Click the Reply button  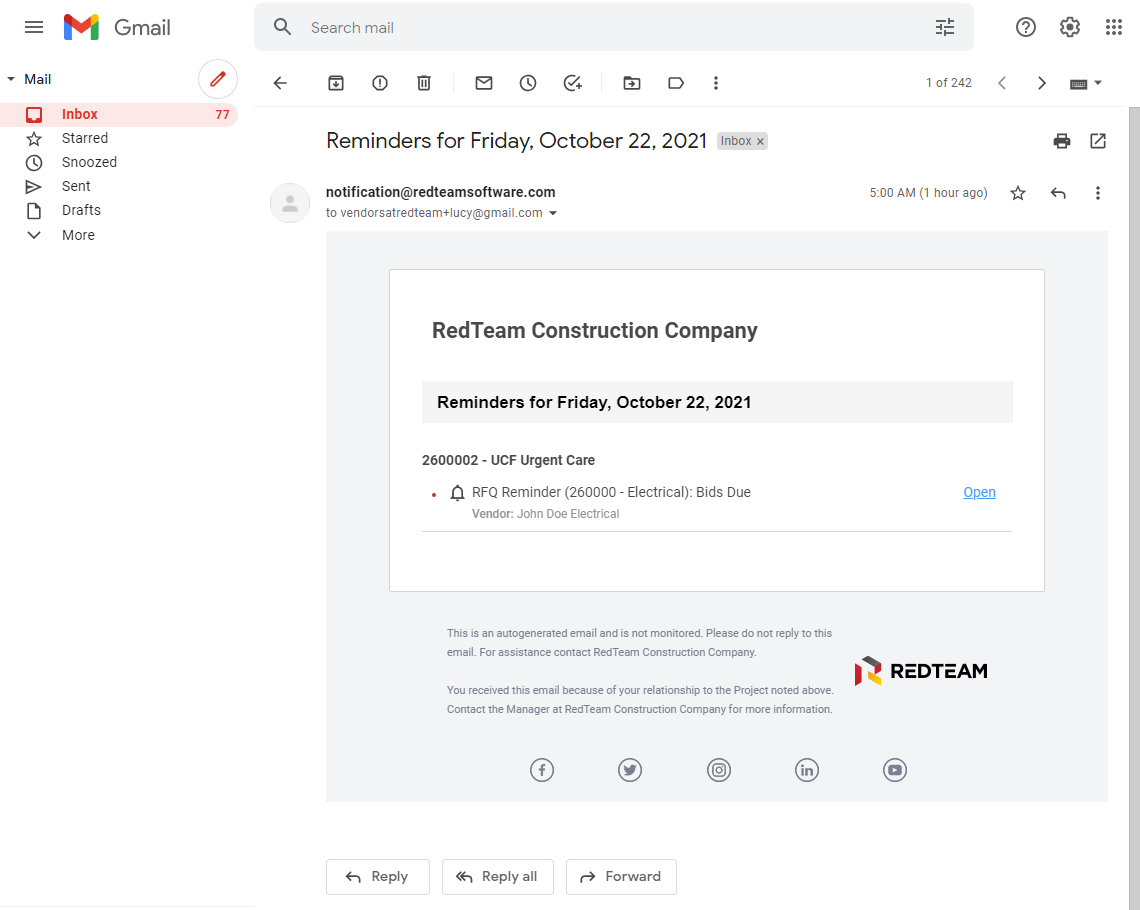click(377, 877)
